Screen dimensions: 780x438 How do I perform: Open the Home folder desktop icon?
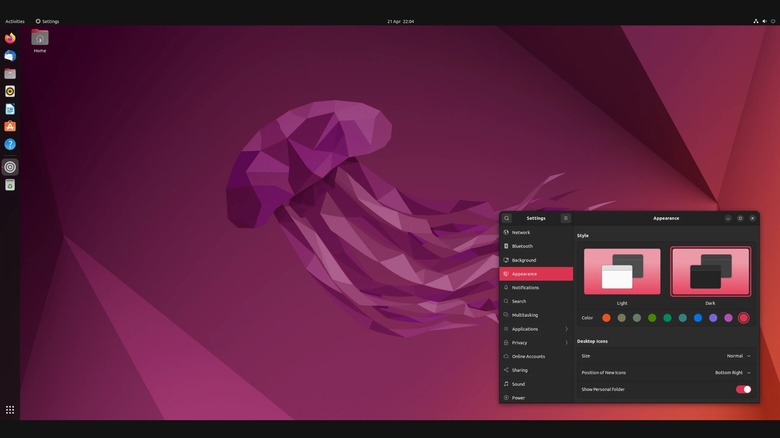pyautogui.click(x=40, y=41)
